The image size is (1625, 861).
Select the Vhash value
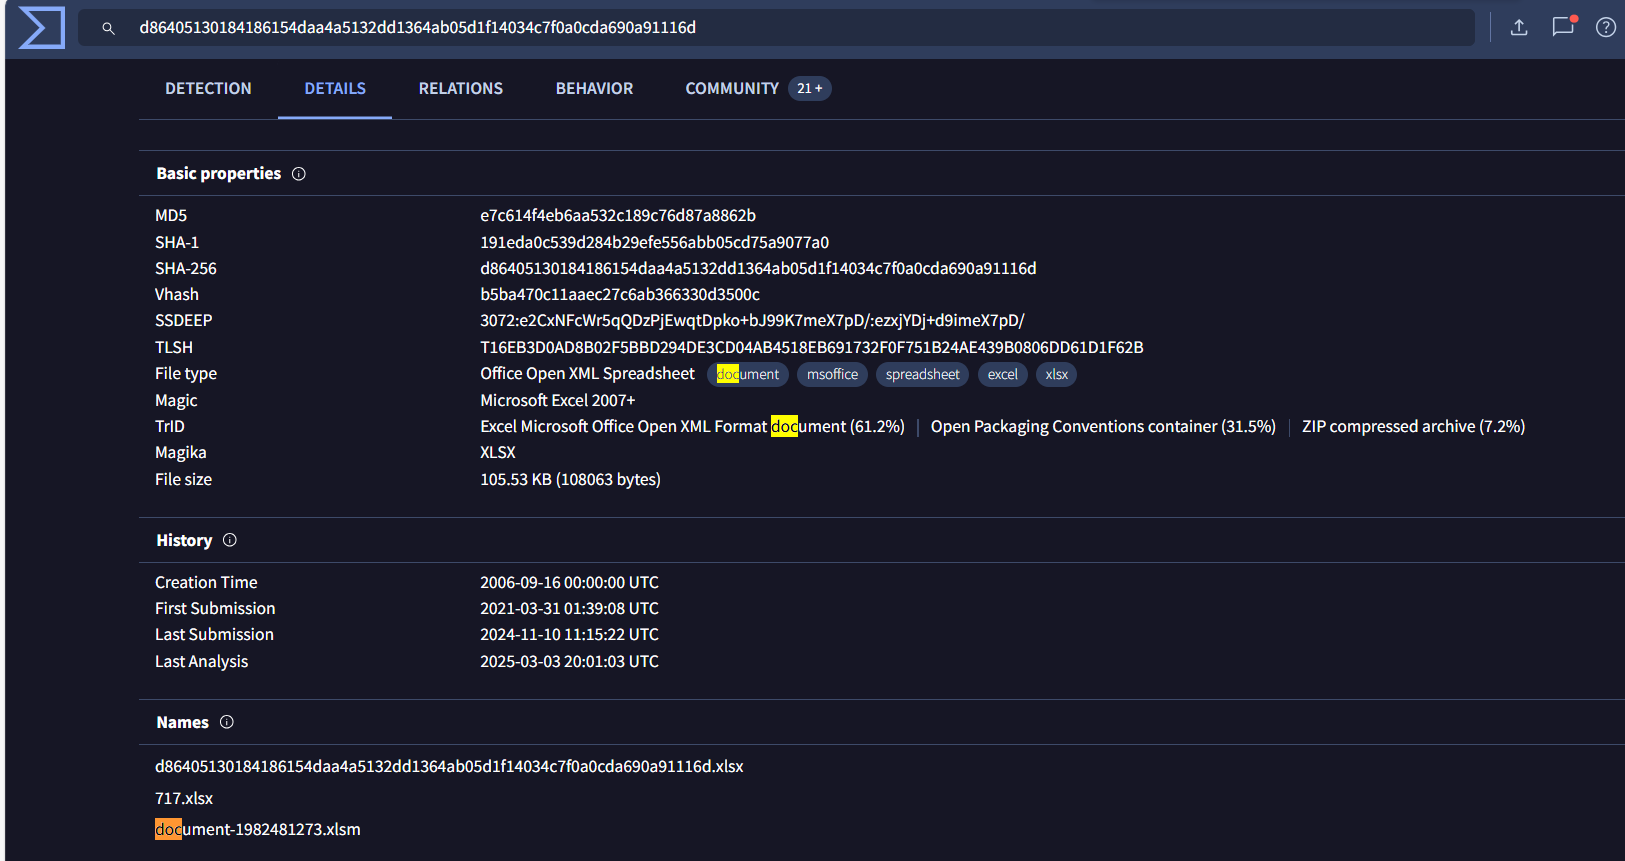coord(620,294)
